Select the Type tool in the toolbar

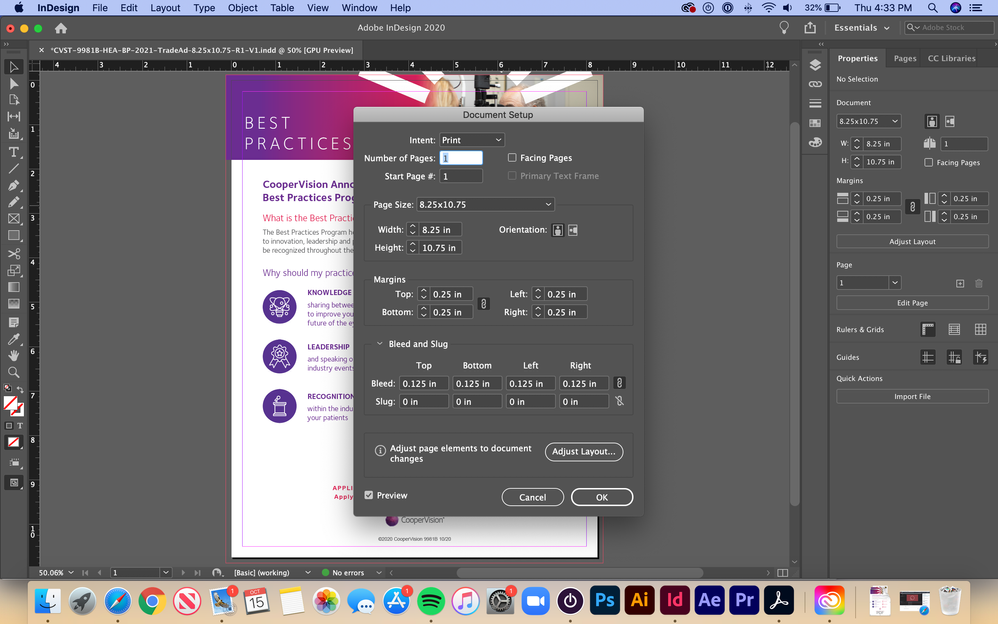point(13,152)
